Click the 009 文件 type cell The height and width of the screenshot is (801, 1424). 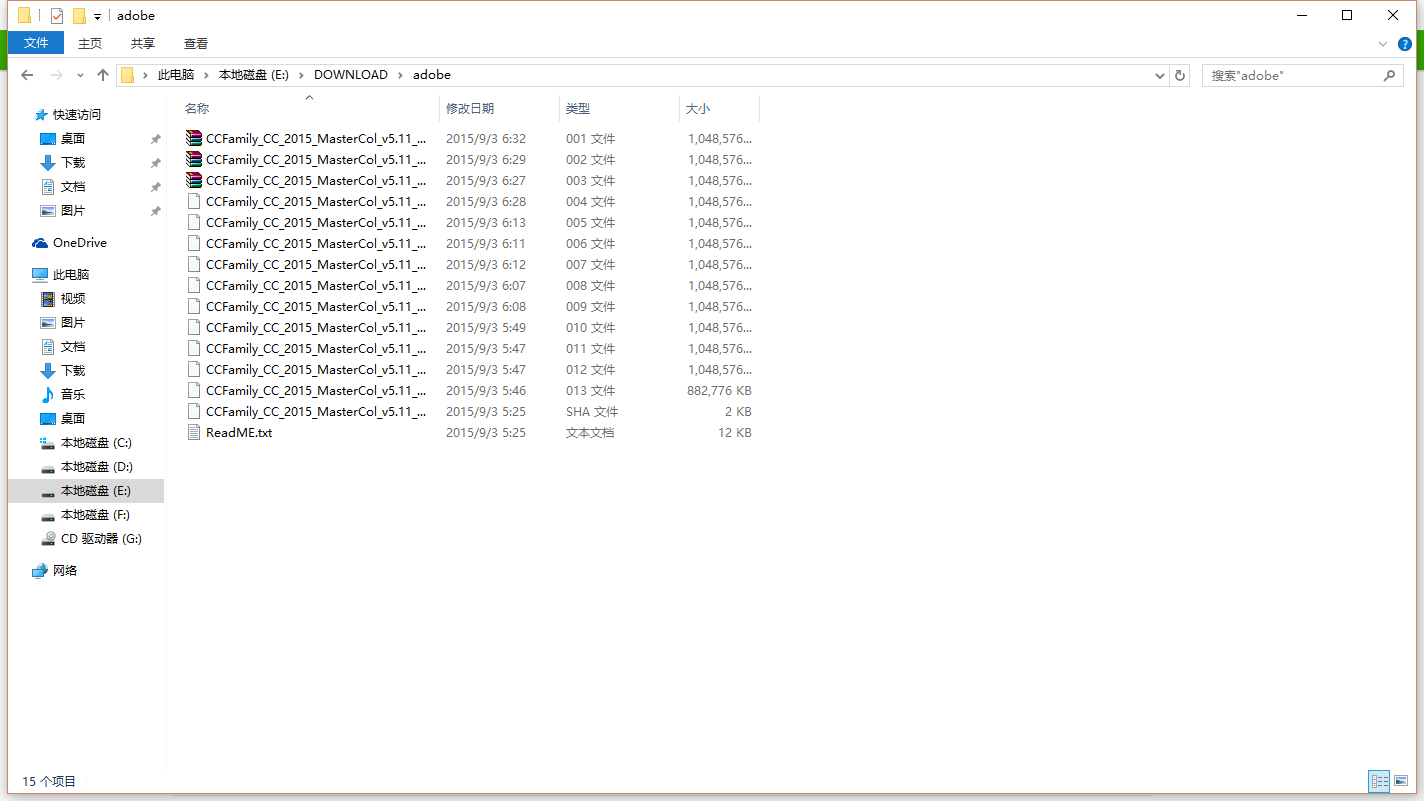(590, 307)
